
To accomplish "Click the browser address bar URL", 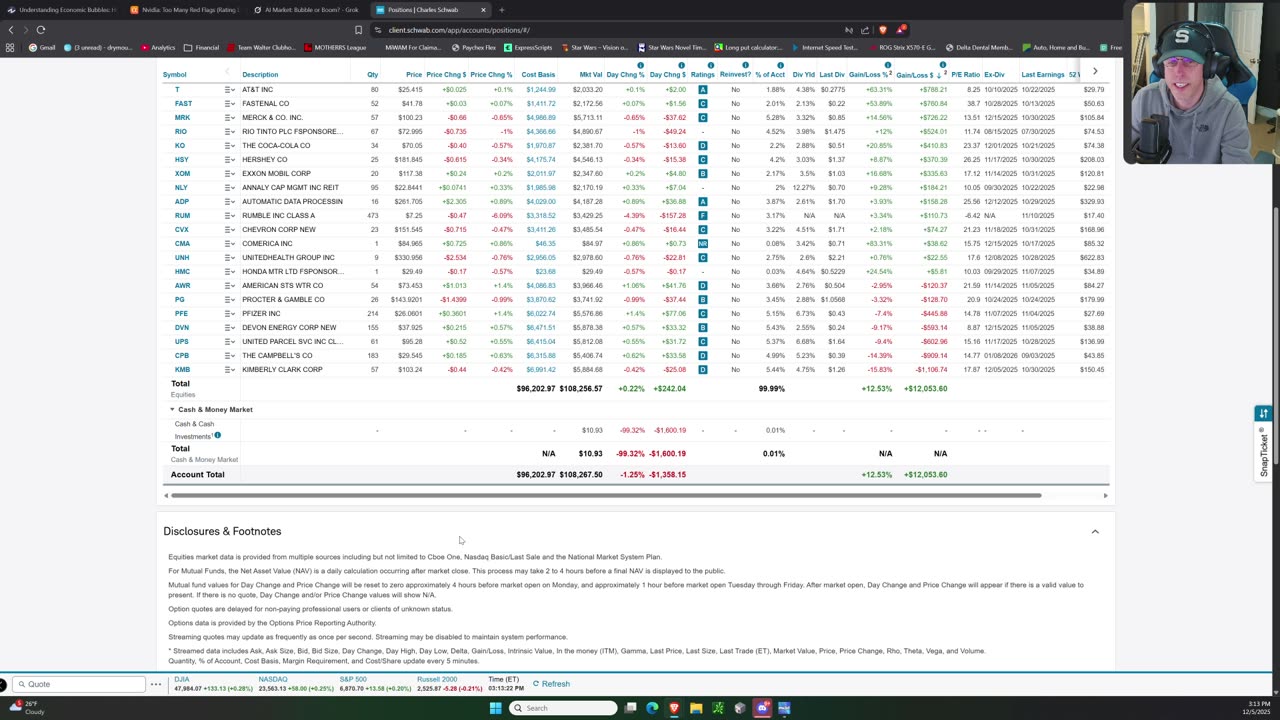I will point(459,30).
